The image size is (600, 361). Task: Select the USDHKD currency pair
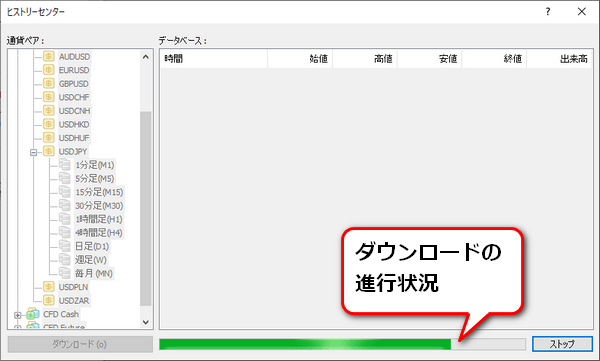[x=74, y=124]
